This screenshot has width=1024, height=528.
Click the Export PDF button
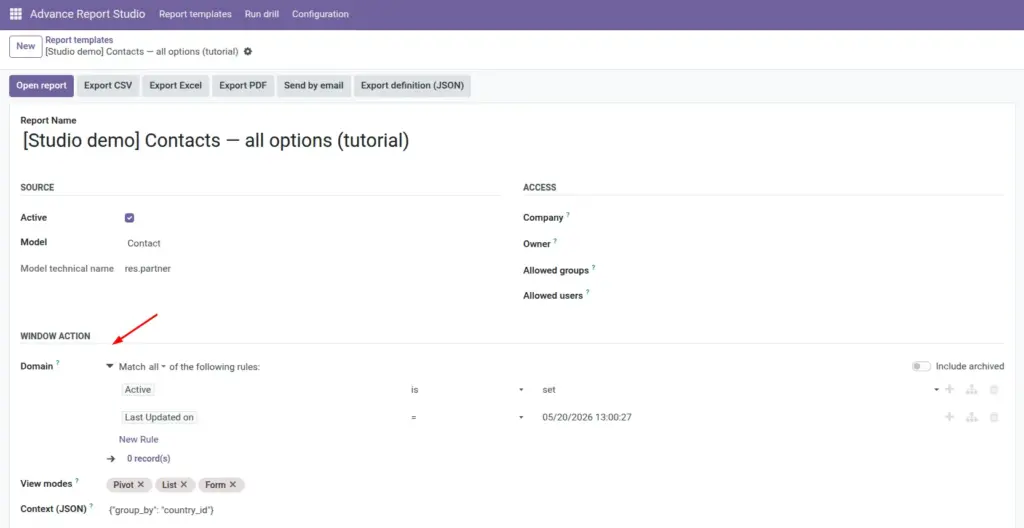(x=243, y=86)
